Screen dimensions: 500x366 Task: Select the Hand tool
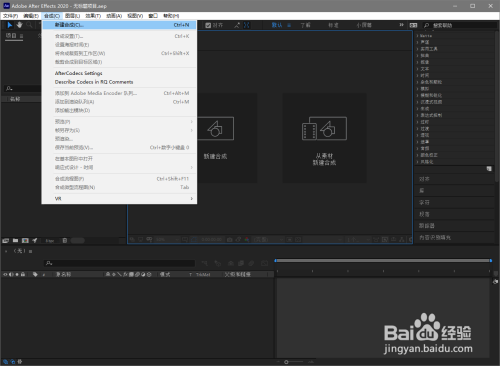(20, 25)
